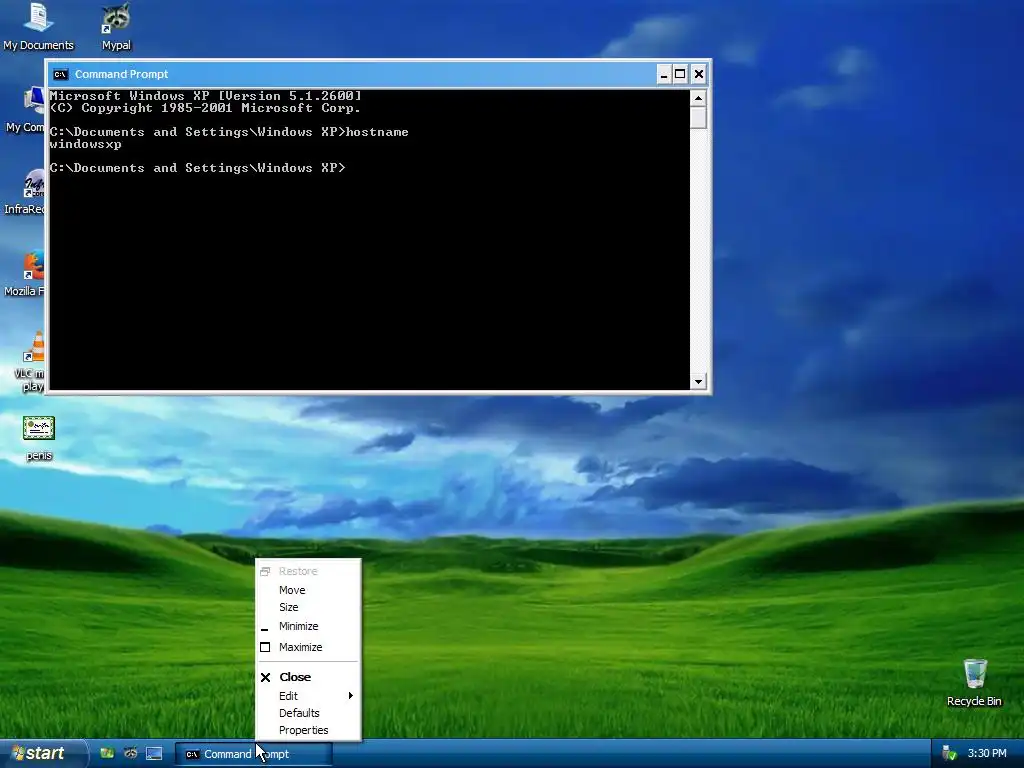Select the VLC media player desktop shortcut

coord(29,360)
